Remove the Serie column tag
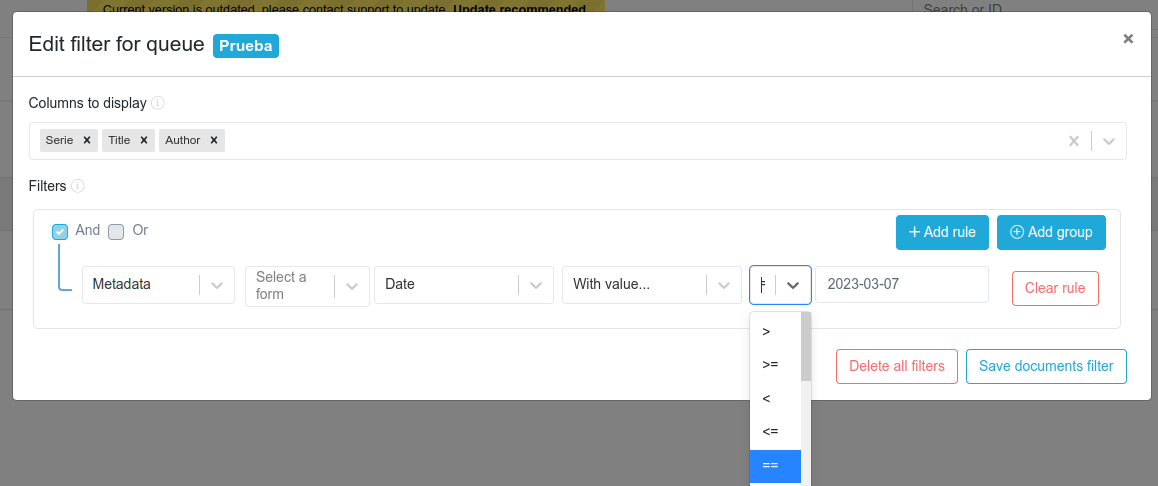The image size is (1158, 486). (87, 141)
